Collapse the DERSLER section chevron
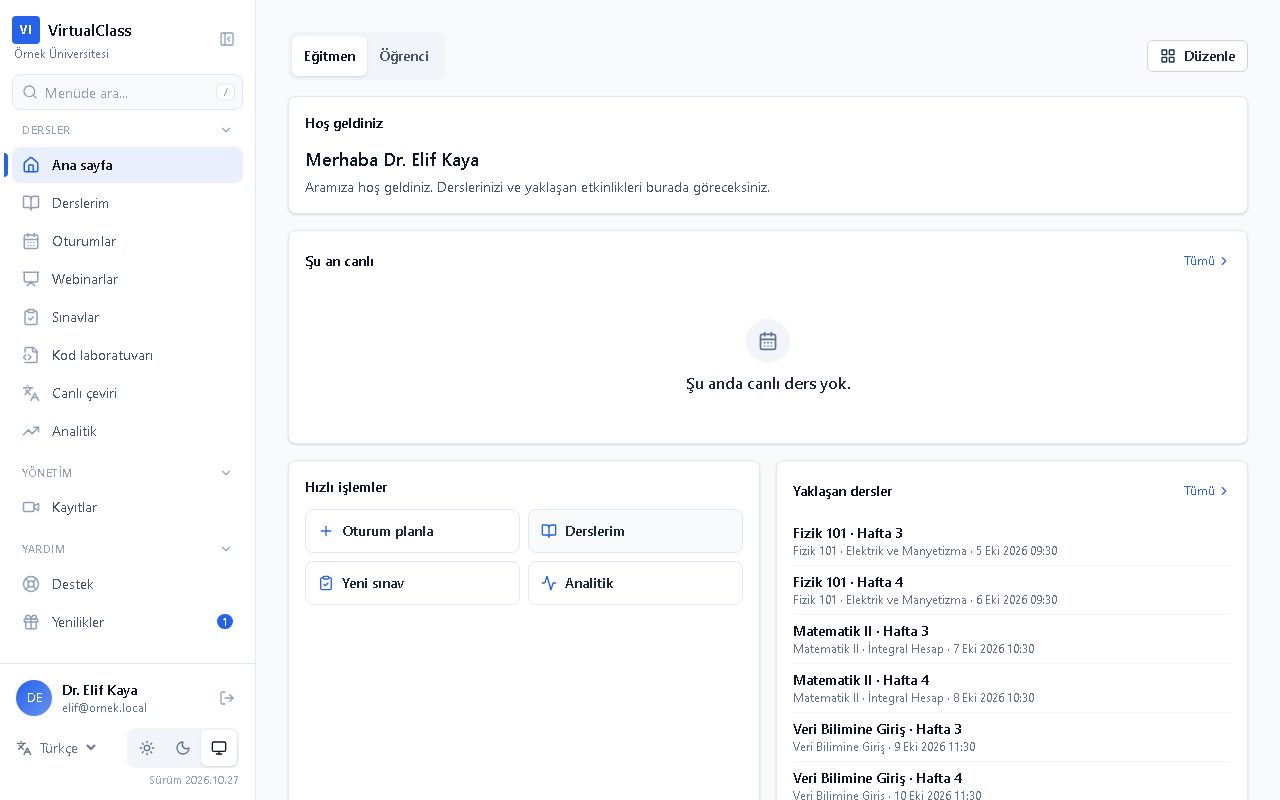The width and height of the screenshot is (1280, 800). (x=226, y=130)
